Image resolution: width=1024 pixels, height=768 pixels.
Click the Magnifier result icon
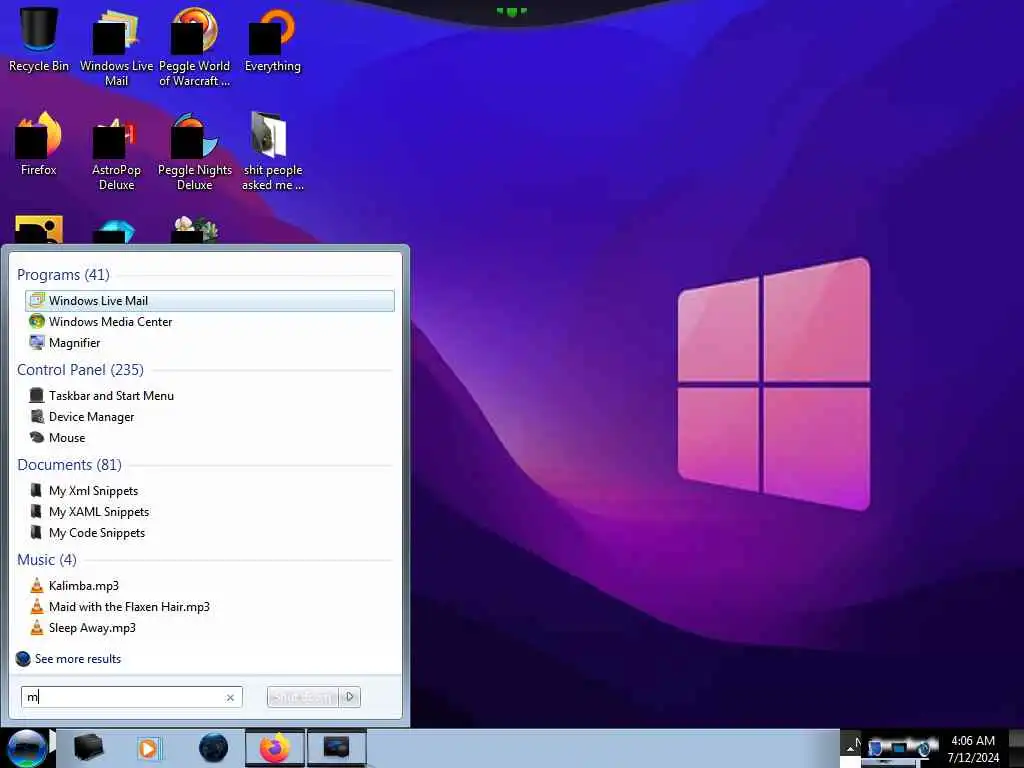point(37,342)
